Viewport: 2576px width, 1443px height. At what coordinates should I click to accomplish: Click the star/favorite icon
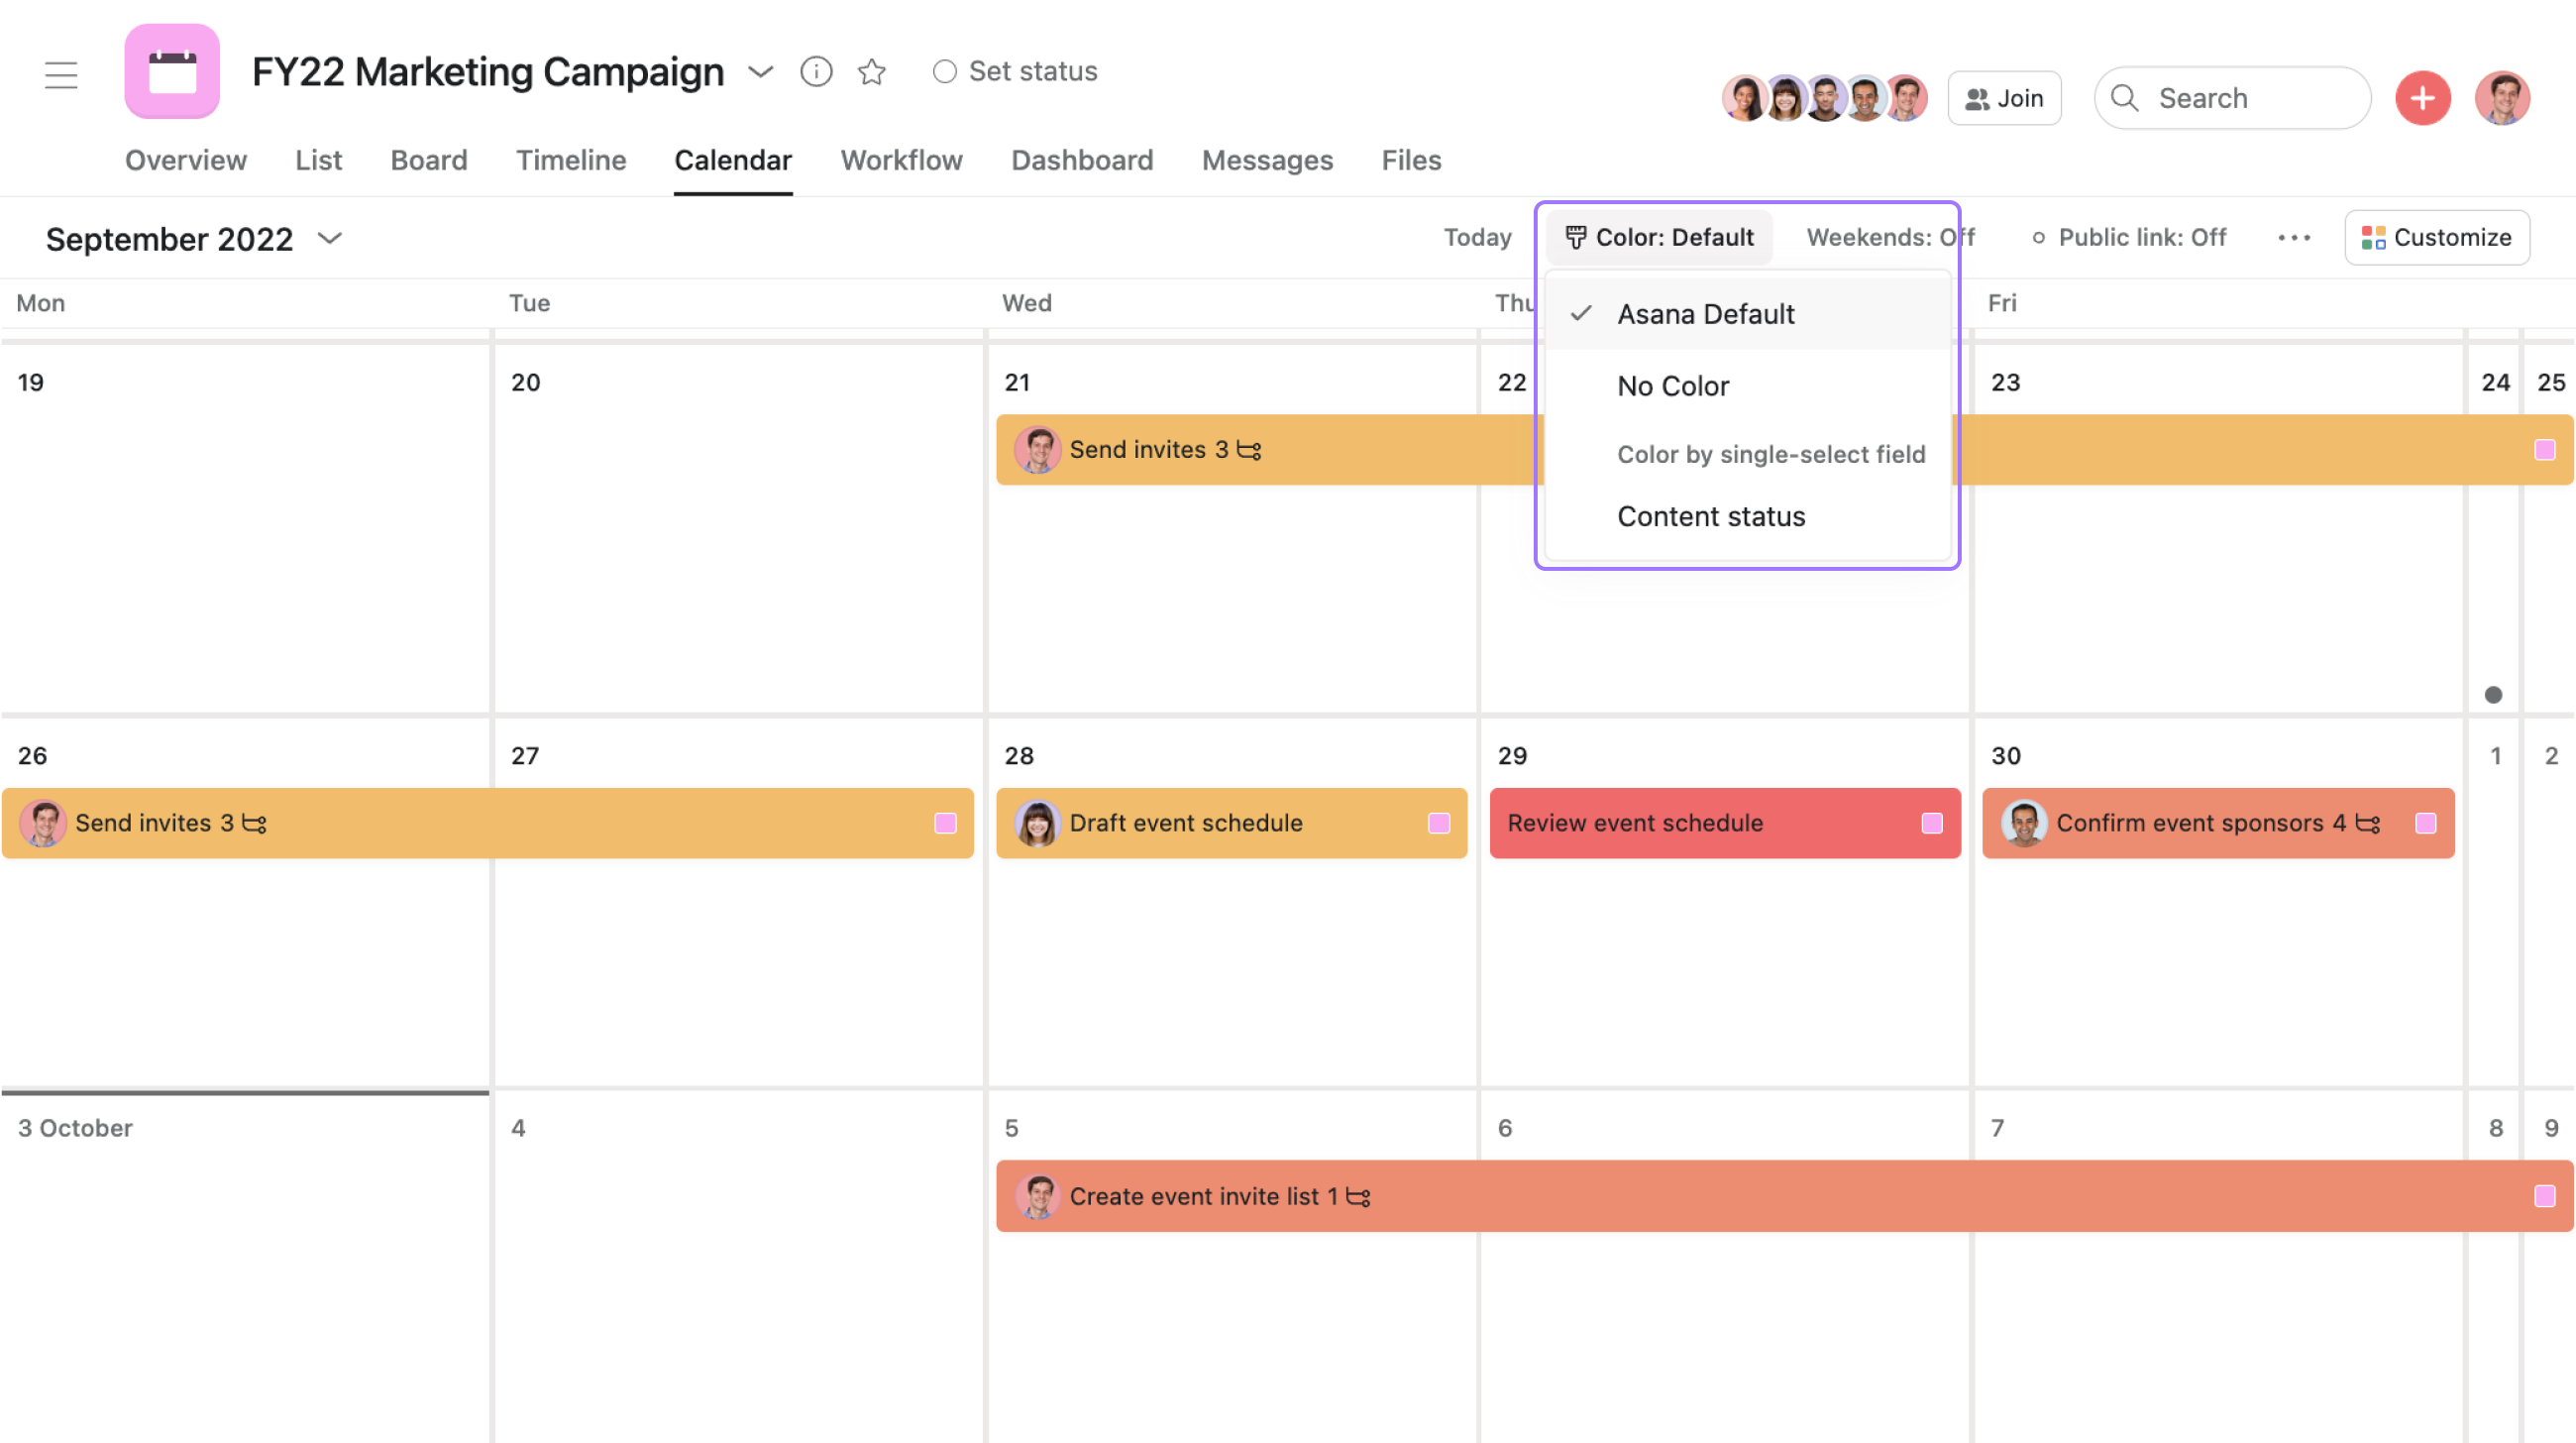pyautogui.click(x=871, y=69)
